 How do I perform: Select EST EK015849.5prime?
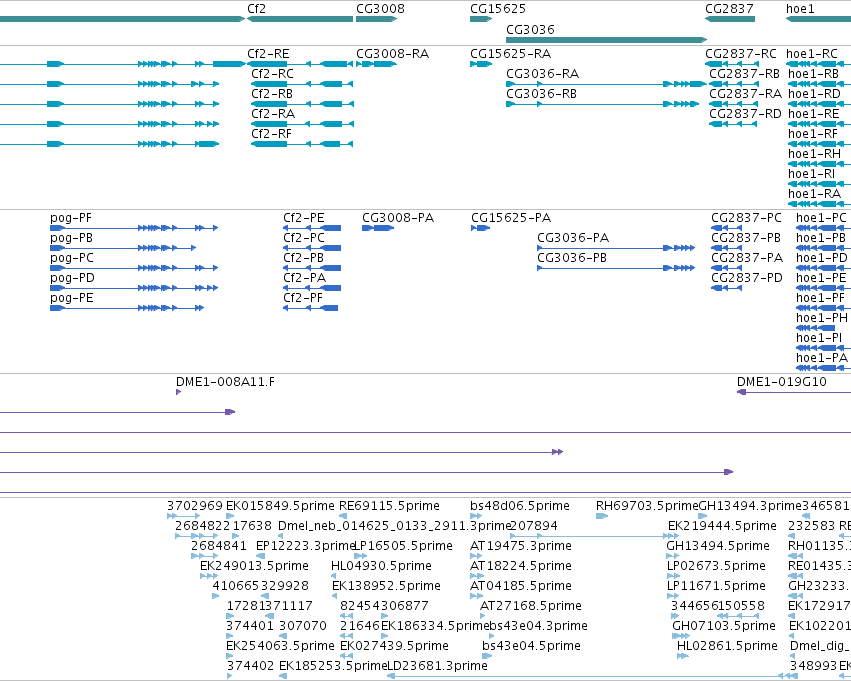[x=230, y=516]
